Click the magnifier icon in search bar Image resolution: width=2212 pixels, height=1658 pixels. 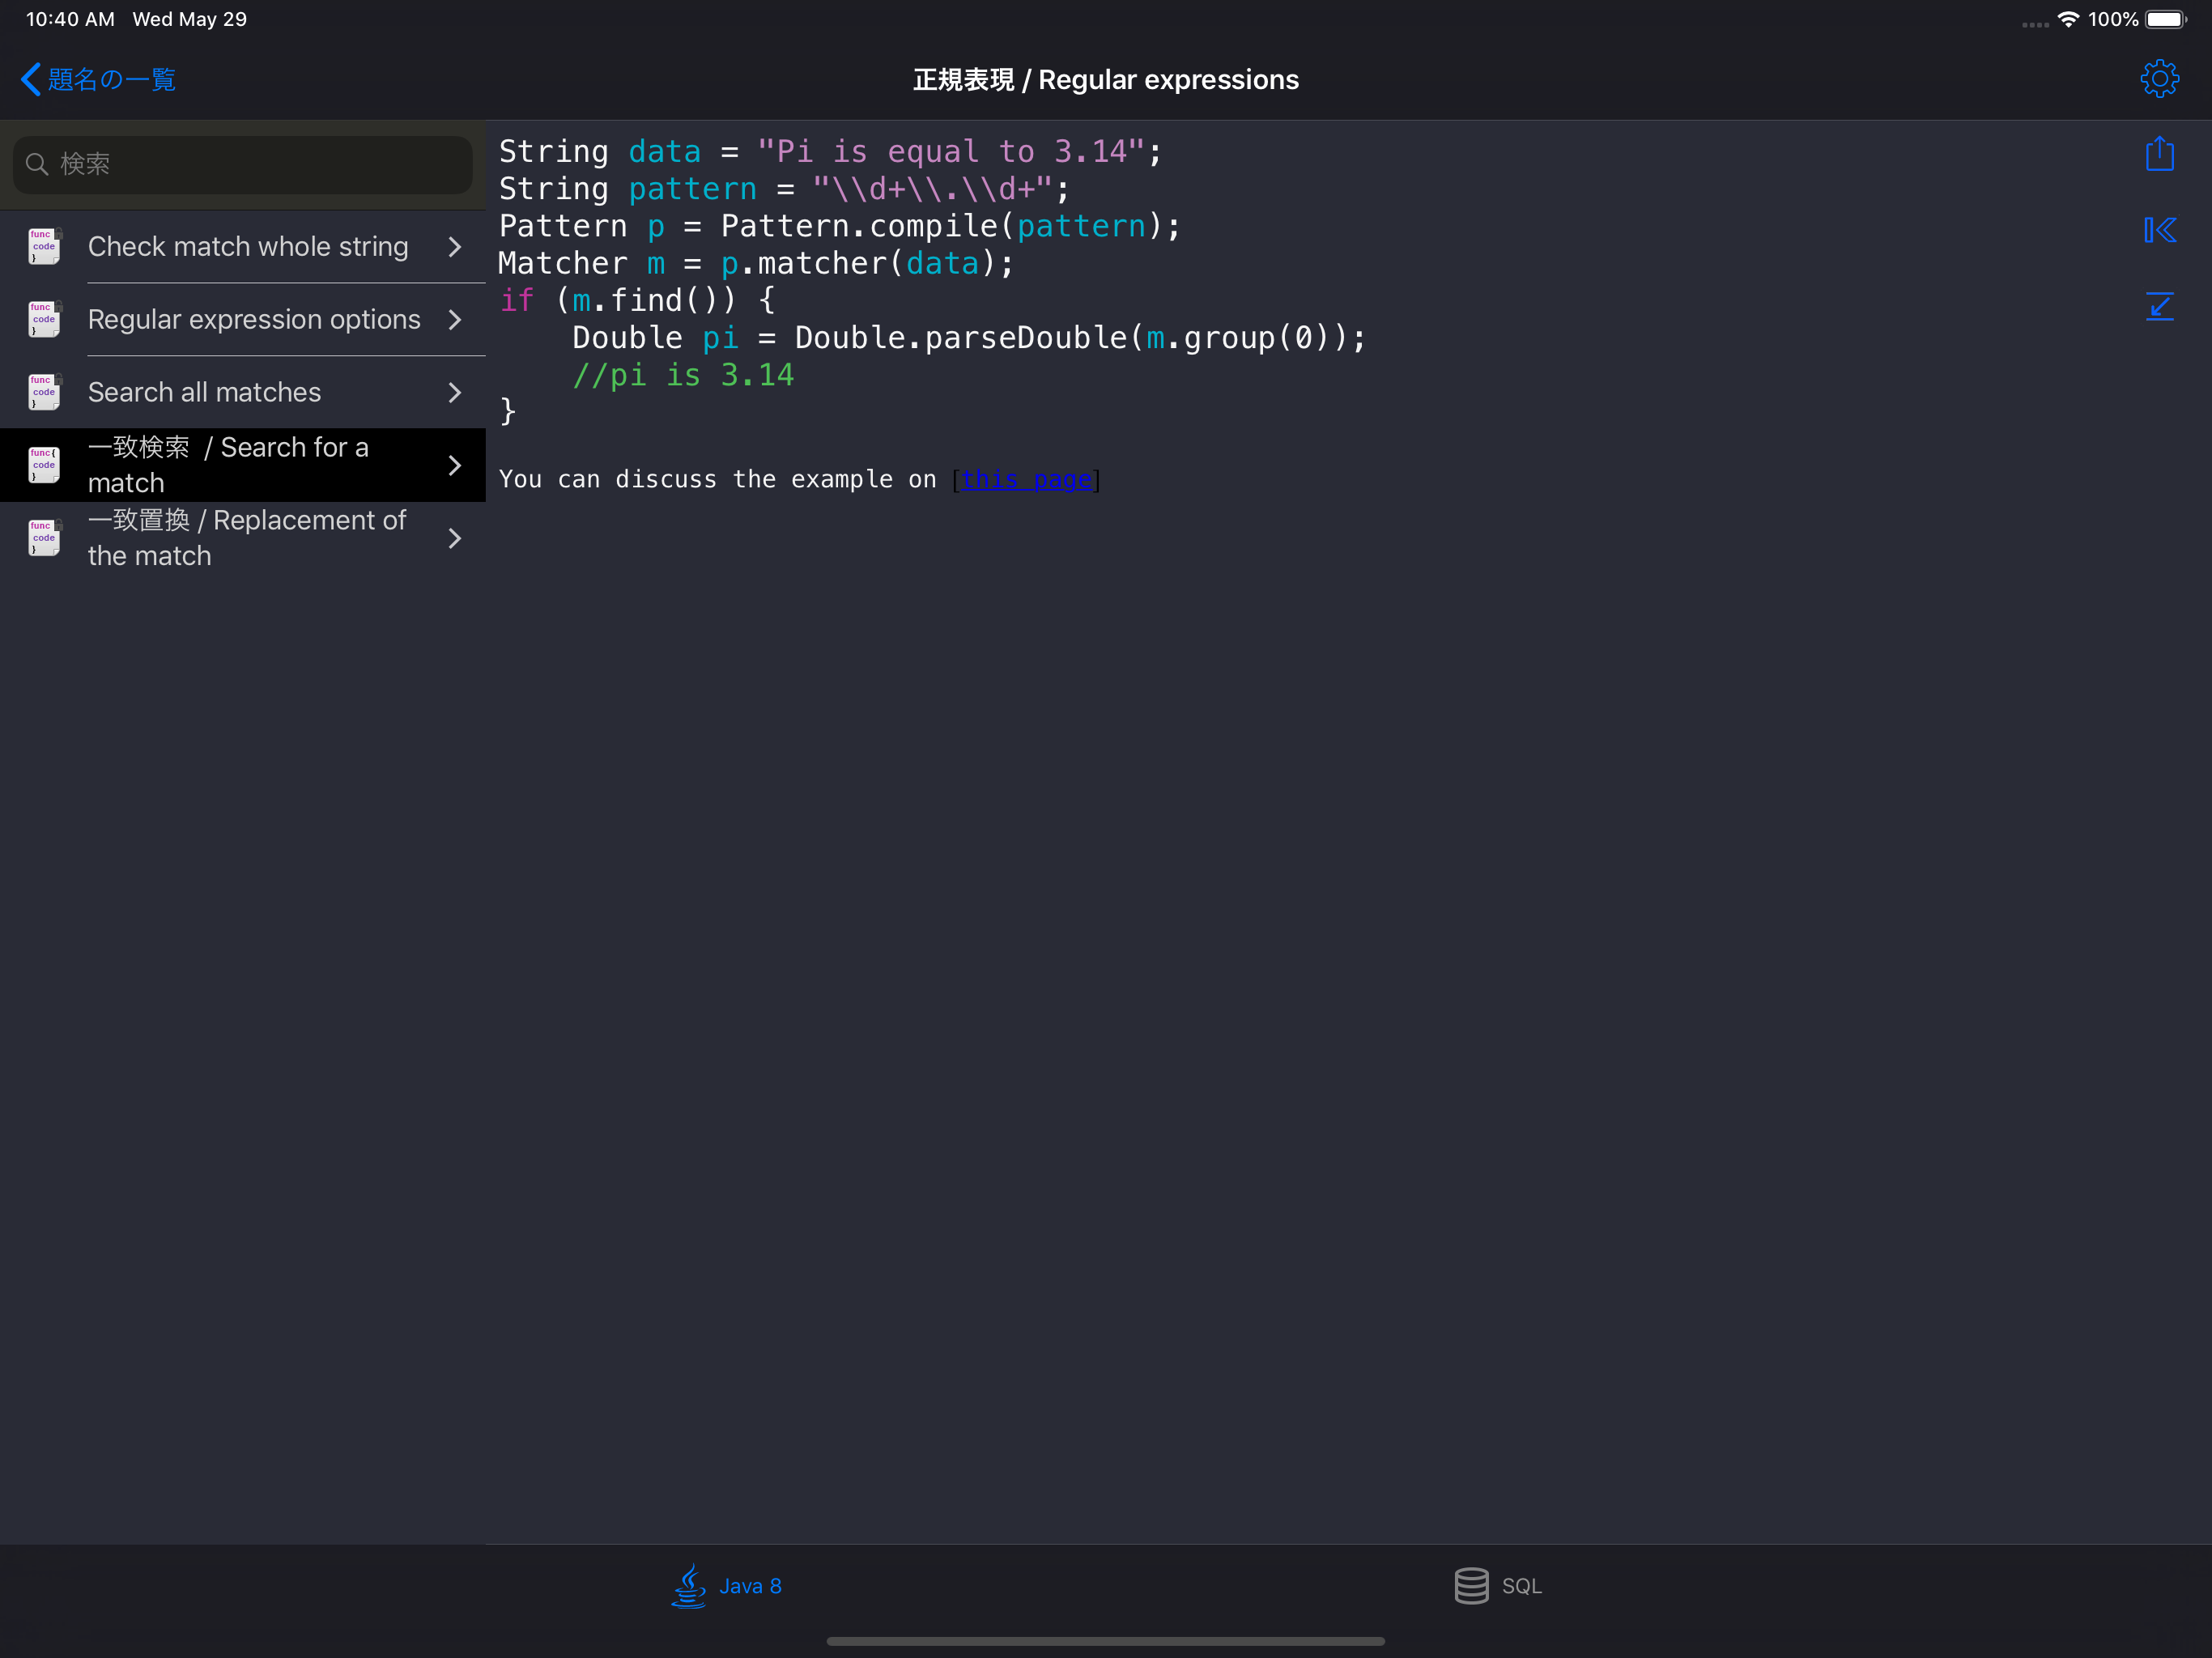click(x=37, y=164)
